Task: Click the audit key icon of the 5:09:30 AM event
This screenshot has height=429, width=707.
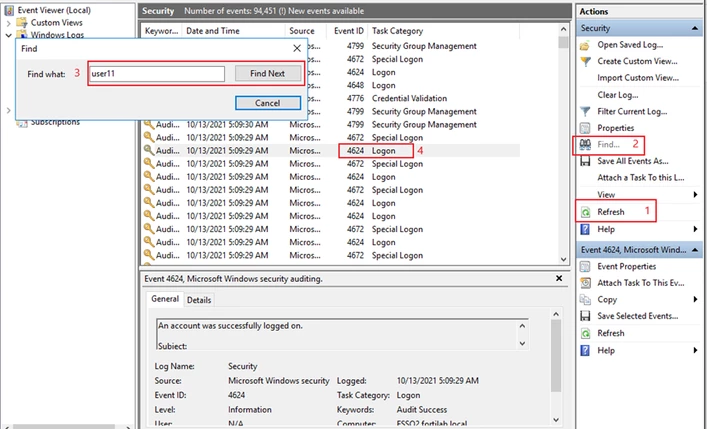Action: tap(148, 125)
